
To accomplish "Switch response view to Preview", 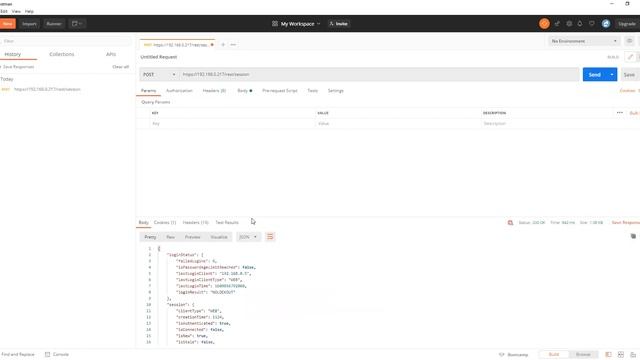I will tap(192, 237).
